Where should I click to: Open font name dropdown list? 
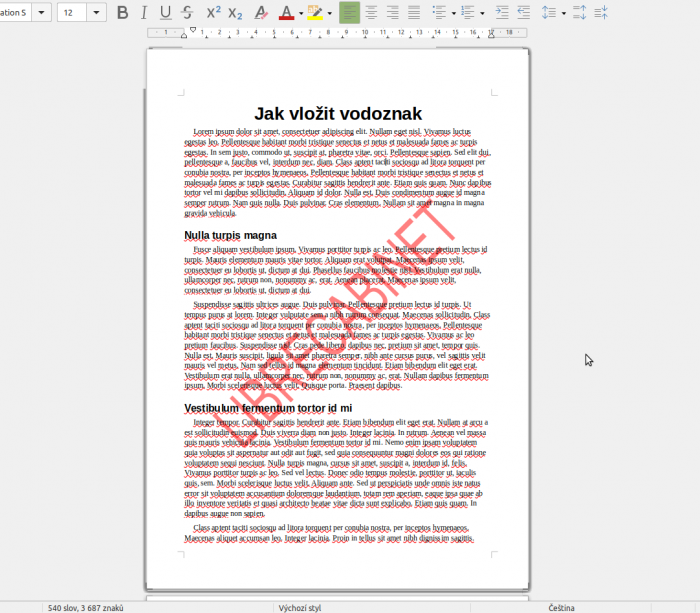pyautogui.click(x=42, y=13)
